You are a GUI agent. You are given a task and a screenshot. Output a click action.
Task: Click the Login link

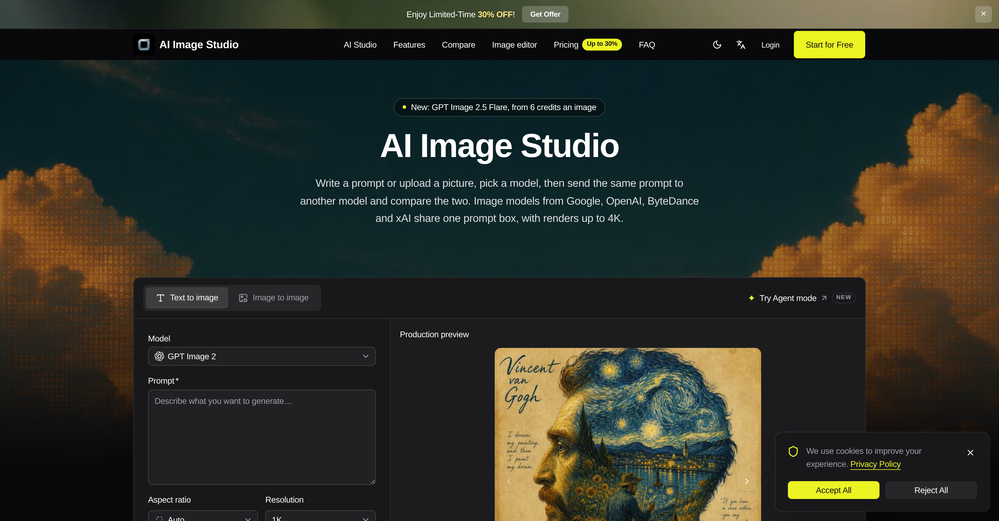click(x=770, y=45)
